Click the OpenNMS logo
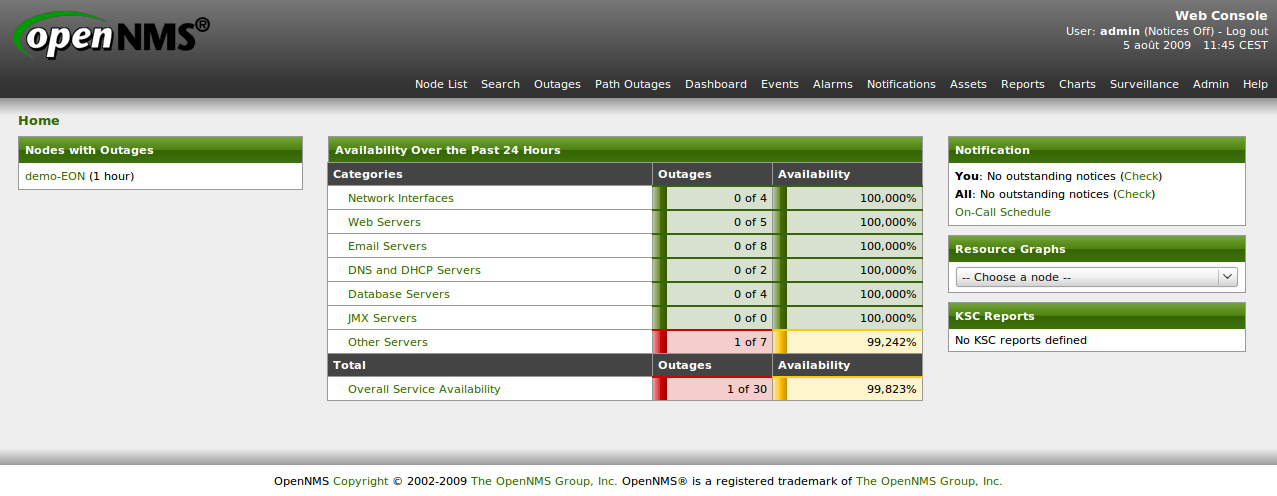This screenshot has width=1277, height=496. (x=112, y=37)
